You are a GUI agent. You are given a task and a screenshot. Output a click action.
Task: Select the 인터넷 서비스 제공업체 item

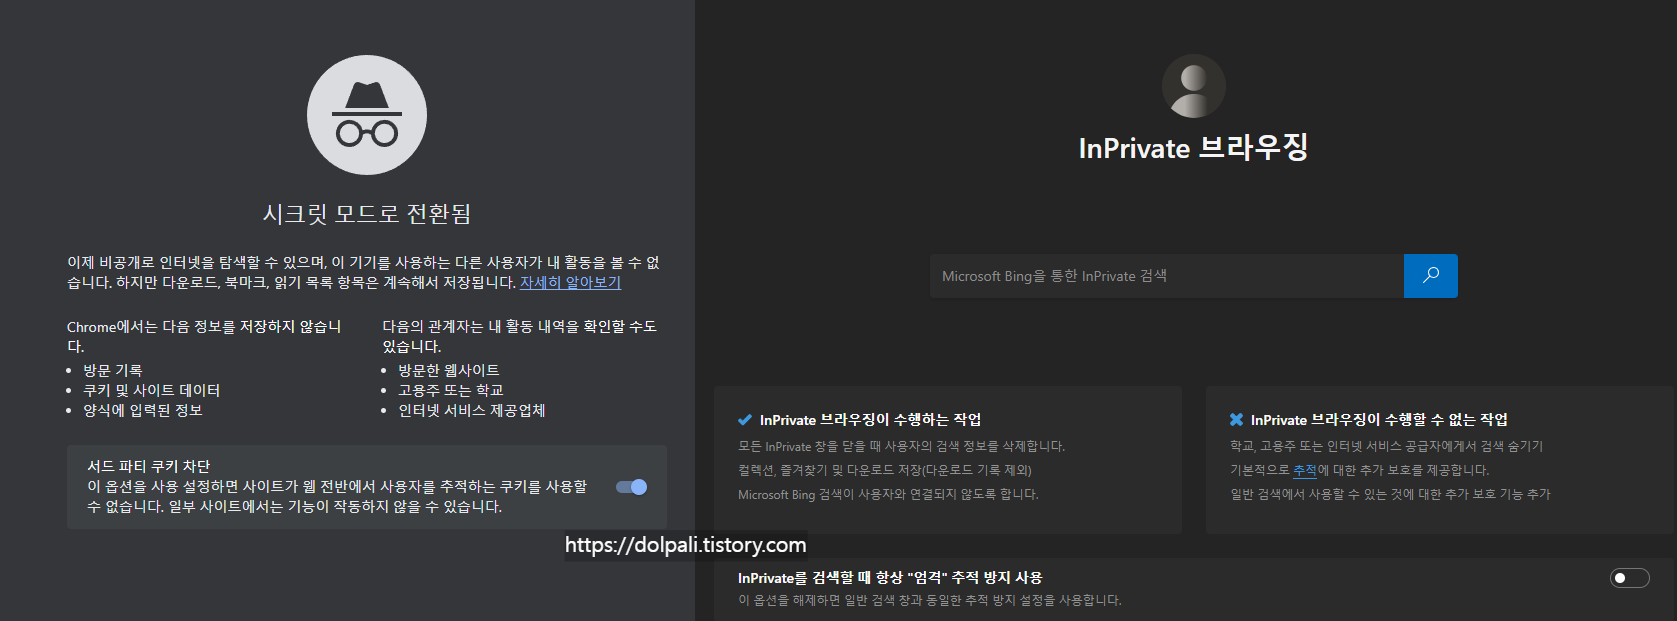(472, 411)
